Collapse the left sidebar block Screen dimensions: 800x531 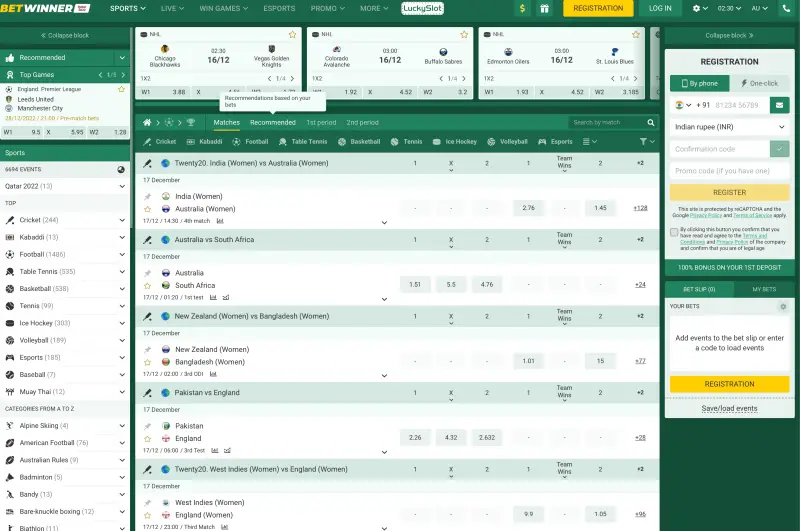click(x=65, y=36)
